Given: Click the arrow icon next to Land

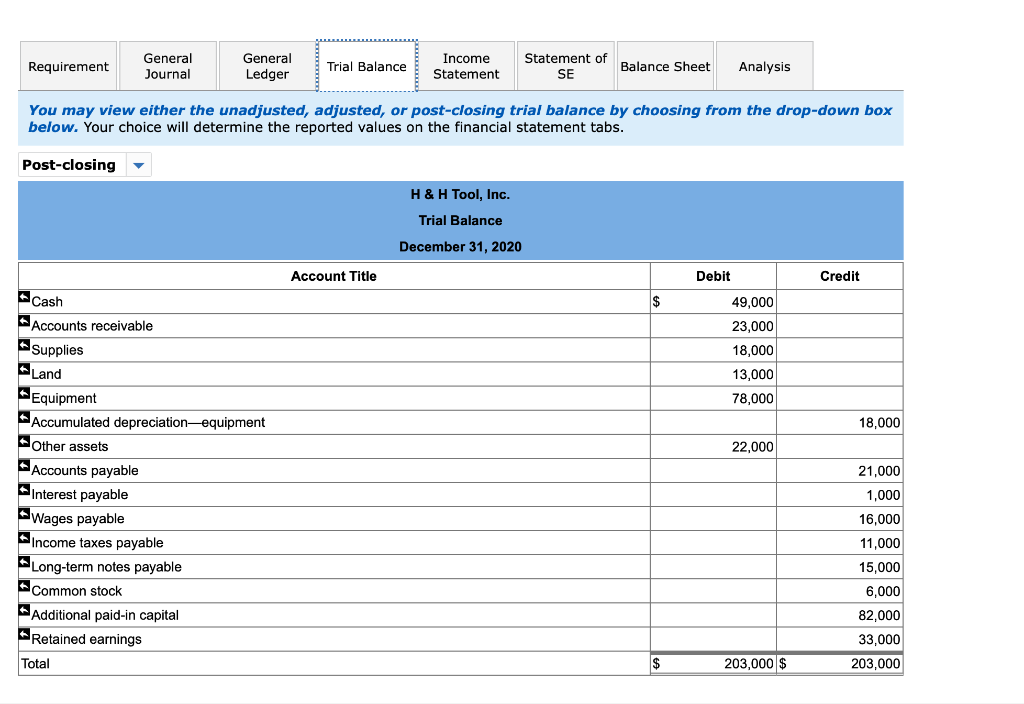Looking at the screenshot, I should pos(23,369).
